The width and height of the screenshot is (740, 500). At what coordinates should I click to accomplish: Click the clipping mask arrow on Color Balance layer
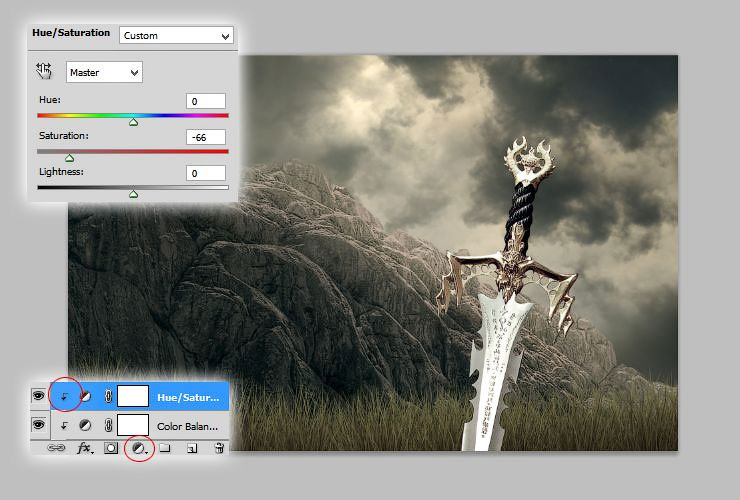click(64, 425)
